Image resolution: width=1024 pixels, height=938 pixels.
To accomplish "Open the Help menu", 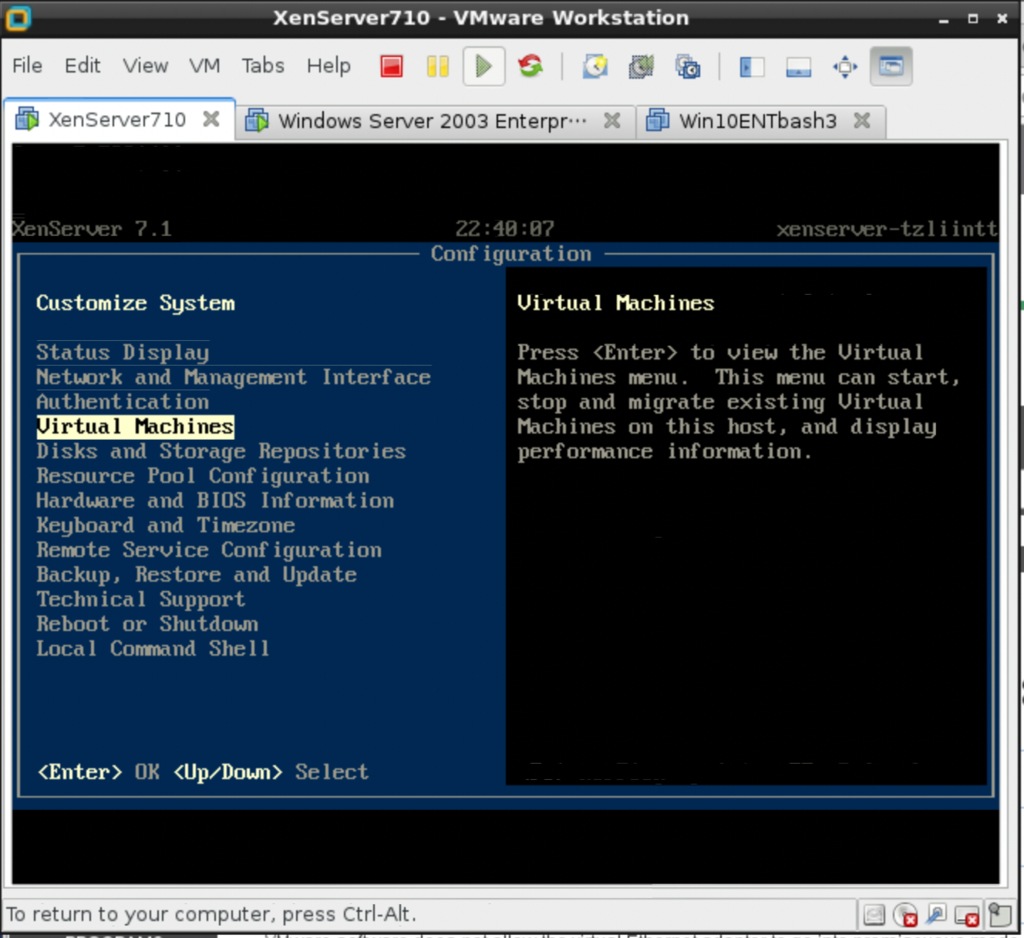I will (x=328, y=66).
